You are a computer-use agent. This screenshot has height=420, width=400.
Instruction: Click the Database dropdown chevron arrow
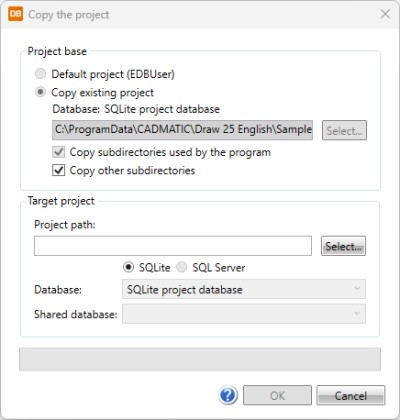click(x=357, y=289)
